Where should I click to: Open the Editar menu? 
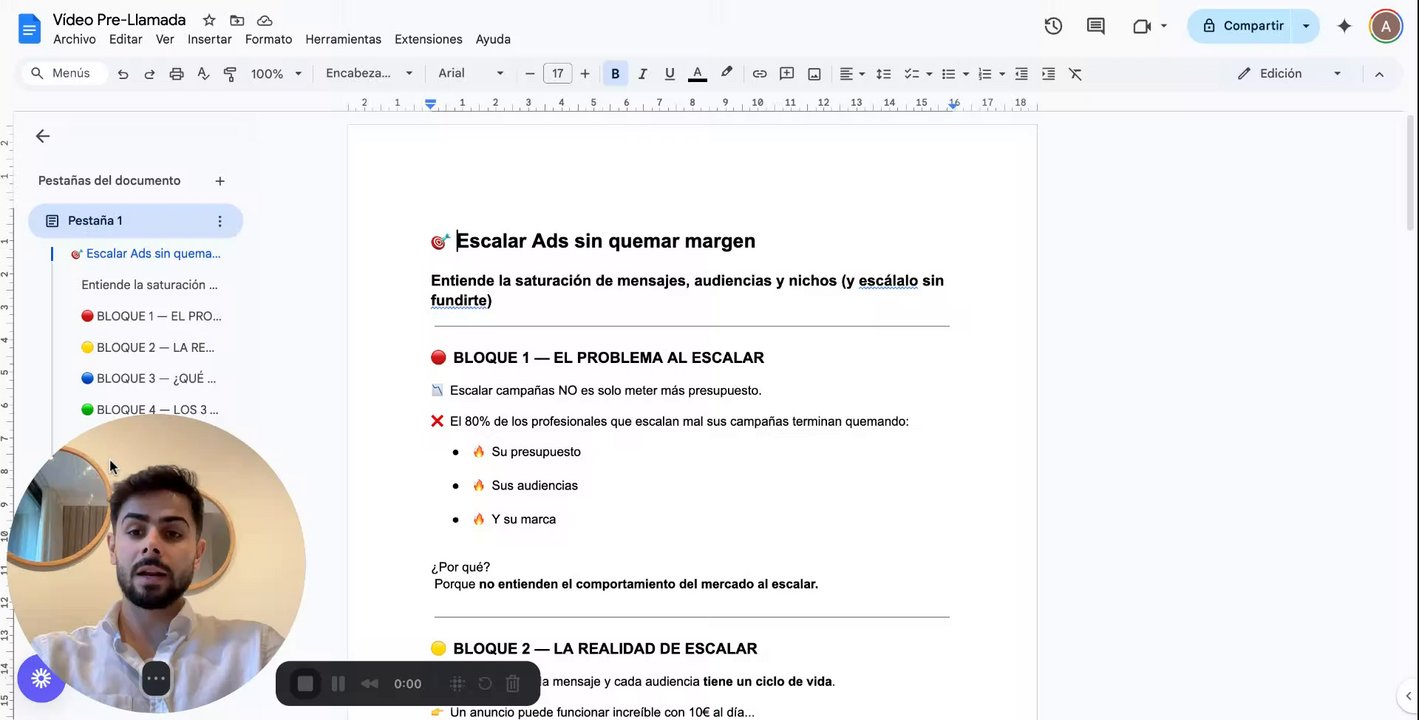125,39
